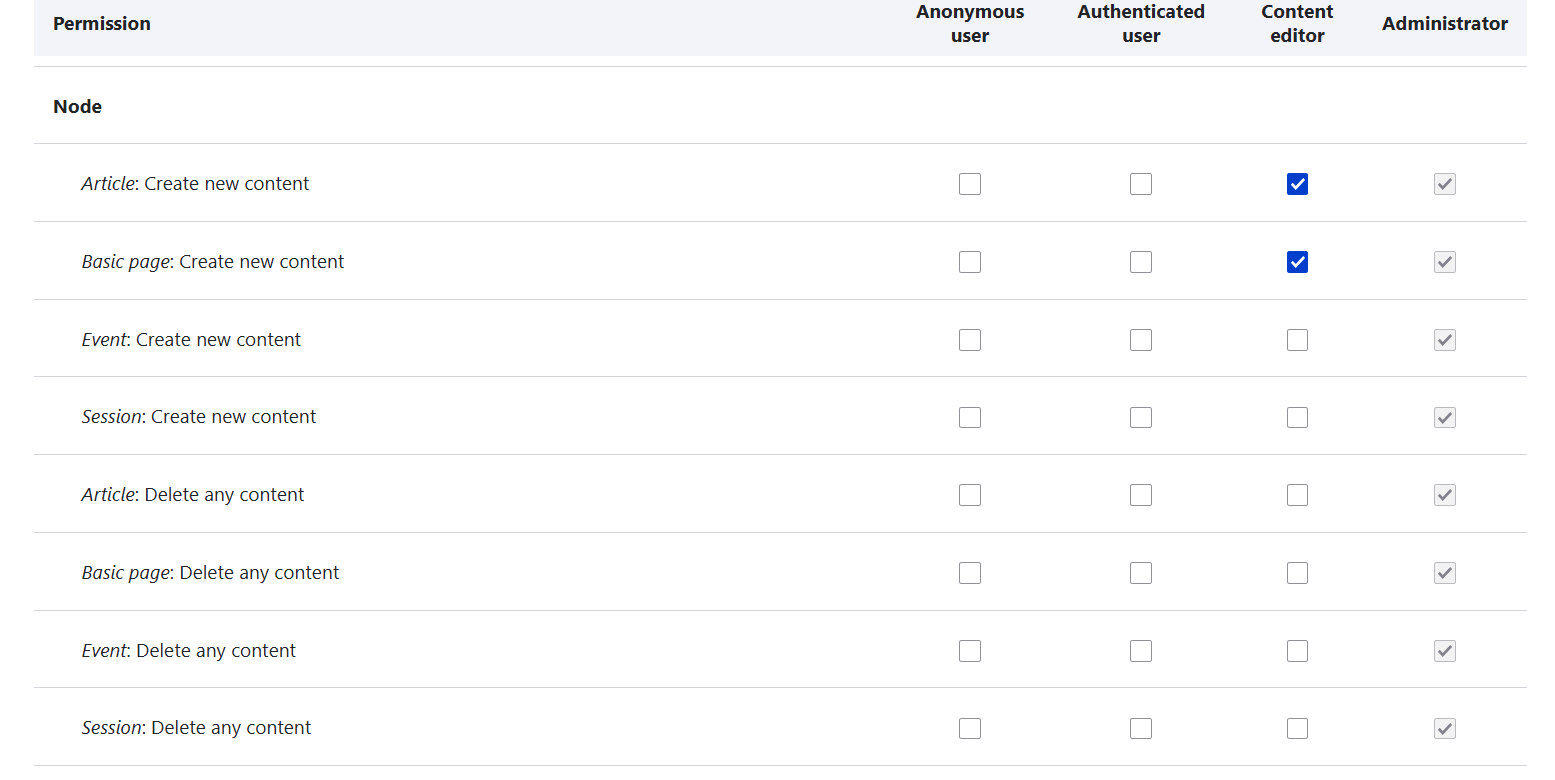1555x780 pixels.
Task: Enable Session: Delete any content for Content editor
Action: (x=1297, y=728)
